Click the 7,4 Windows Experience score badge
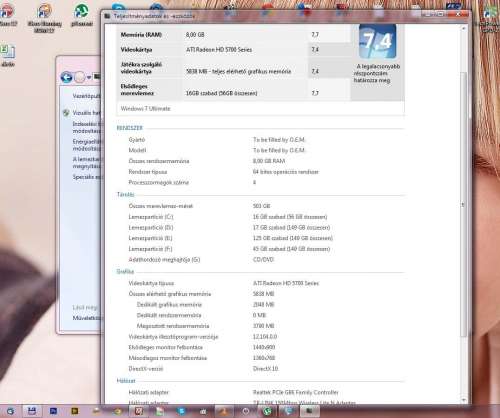 (378, 41)
